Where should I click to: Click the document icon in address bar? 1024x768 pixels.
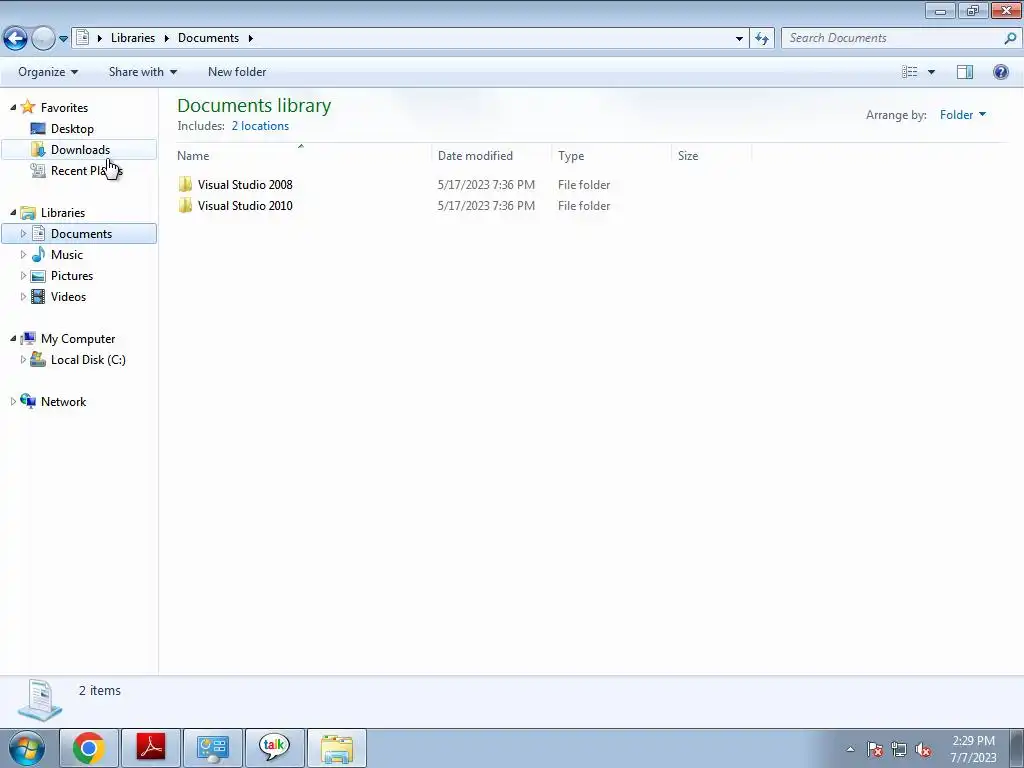click(82, 38)
